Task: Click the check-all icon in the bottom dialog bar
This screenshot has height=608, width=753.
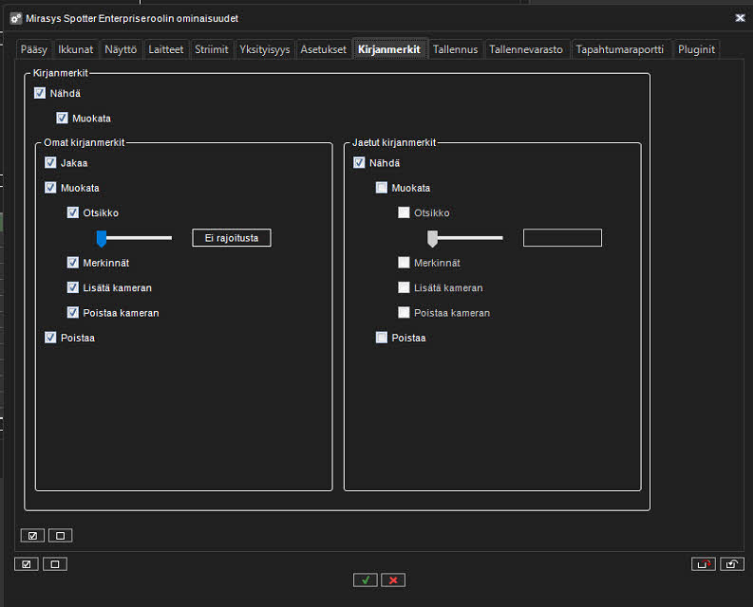Action: click(x=27, y=564)
